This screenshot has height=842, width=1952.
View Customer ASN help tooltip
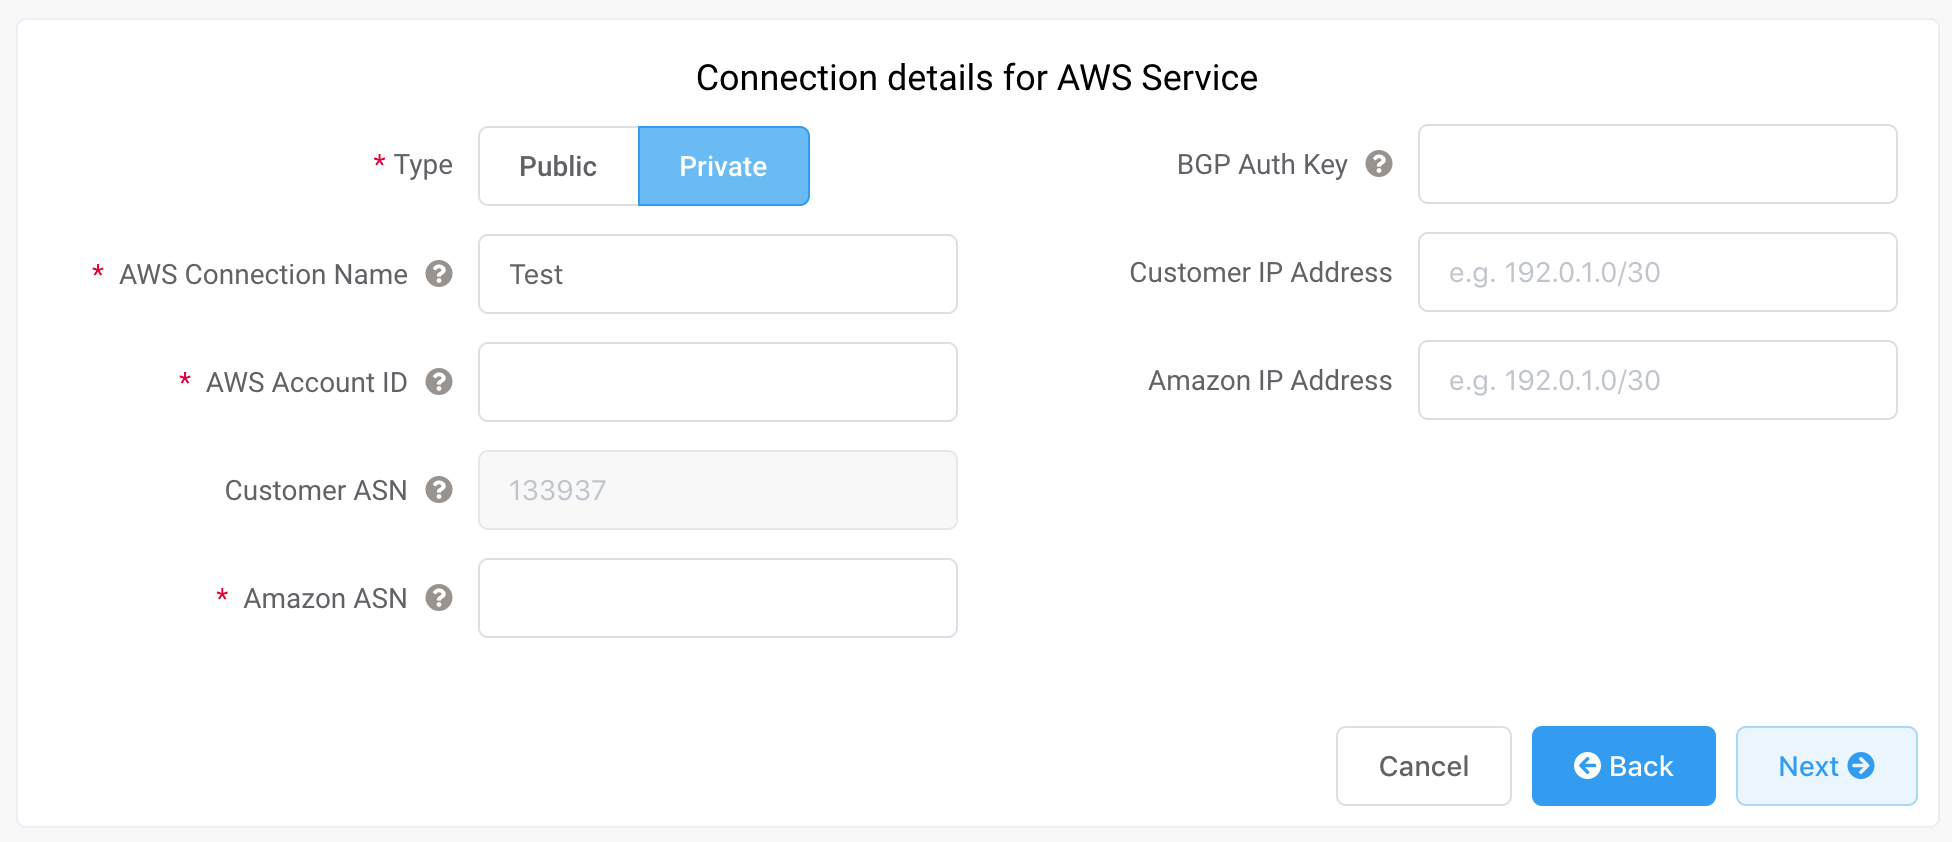(438, 490)
